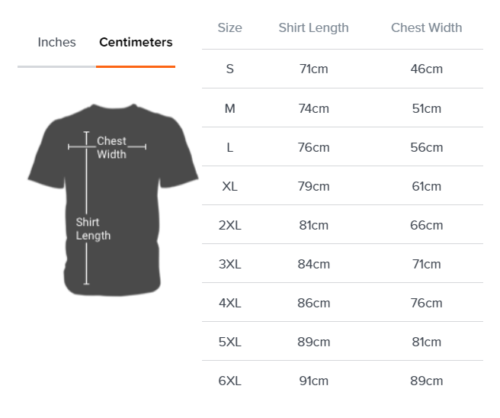Click the Shirt Length column header
500x418 pixels.
coord(314,28)
